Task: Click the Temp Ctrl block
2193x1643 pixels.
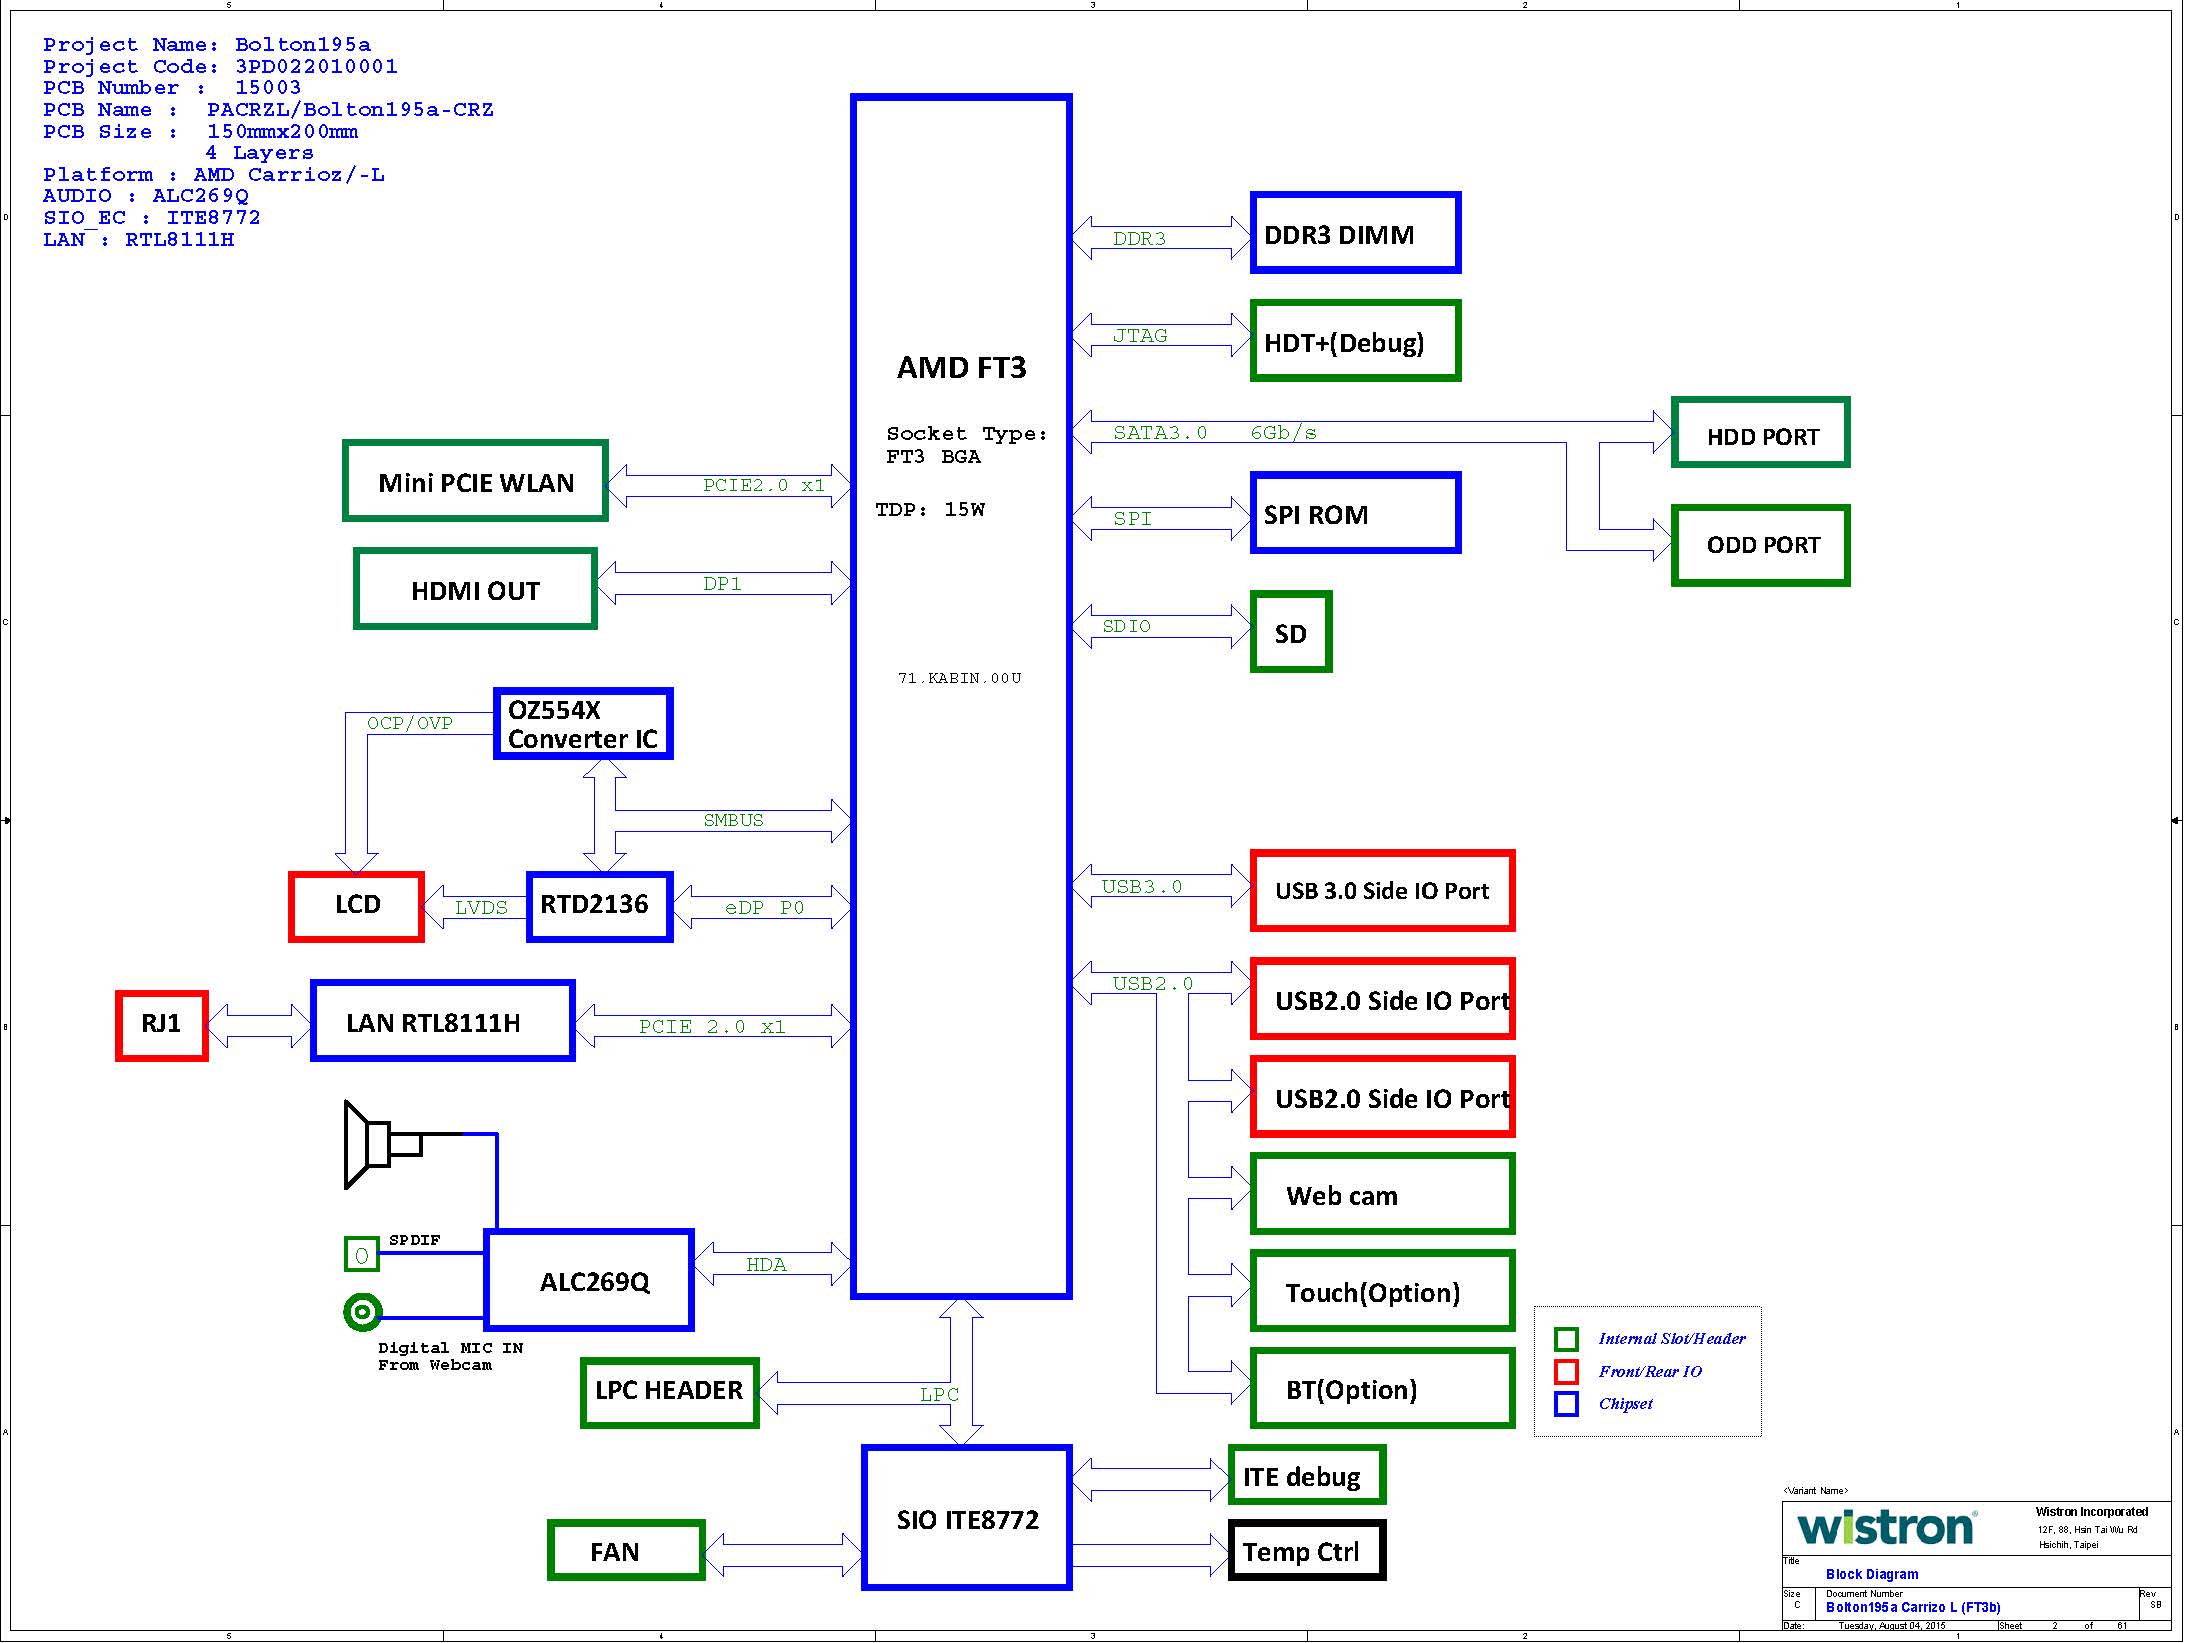Action: (1307, 1550)
